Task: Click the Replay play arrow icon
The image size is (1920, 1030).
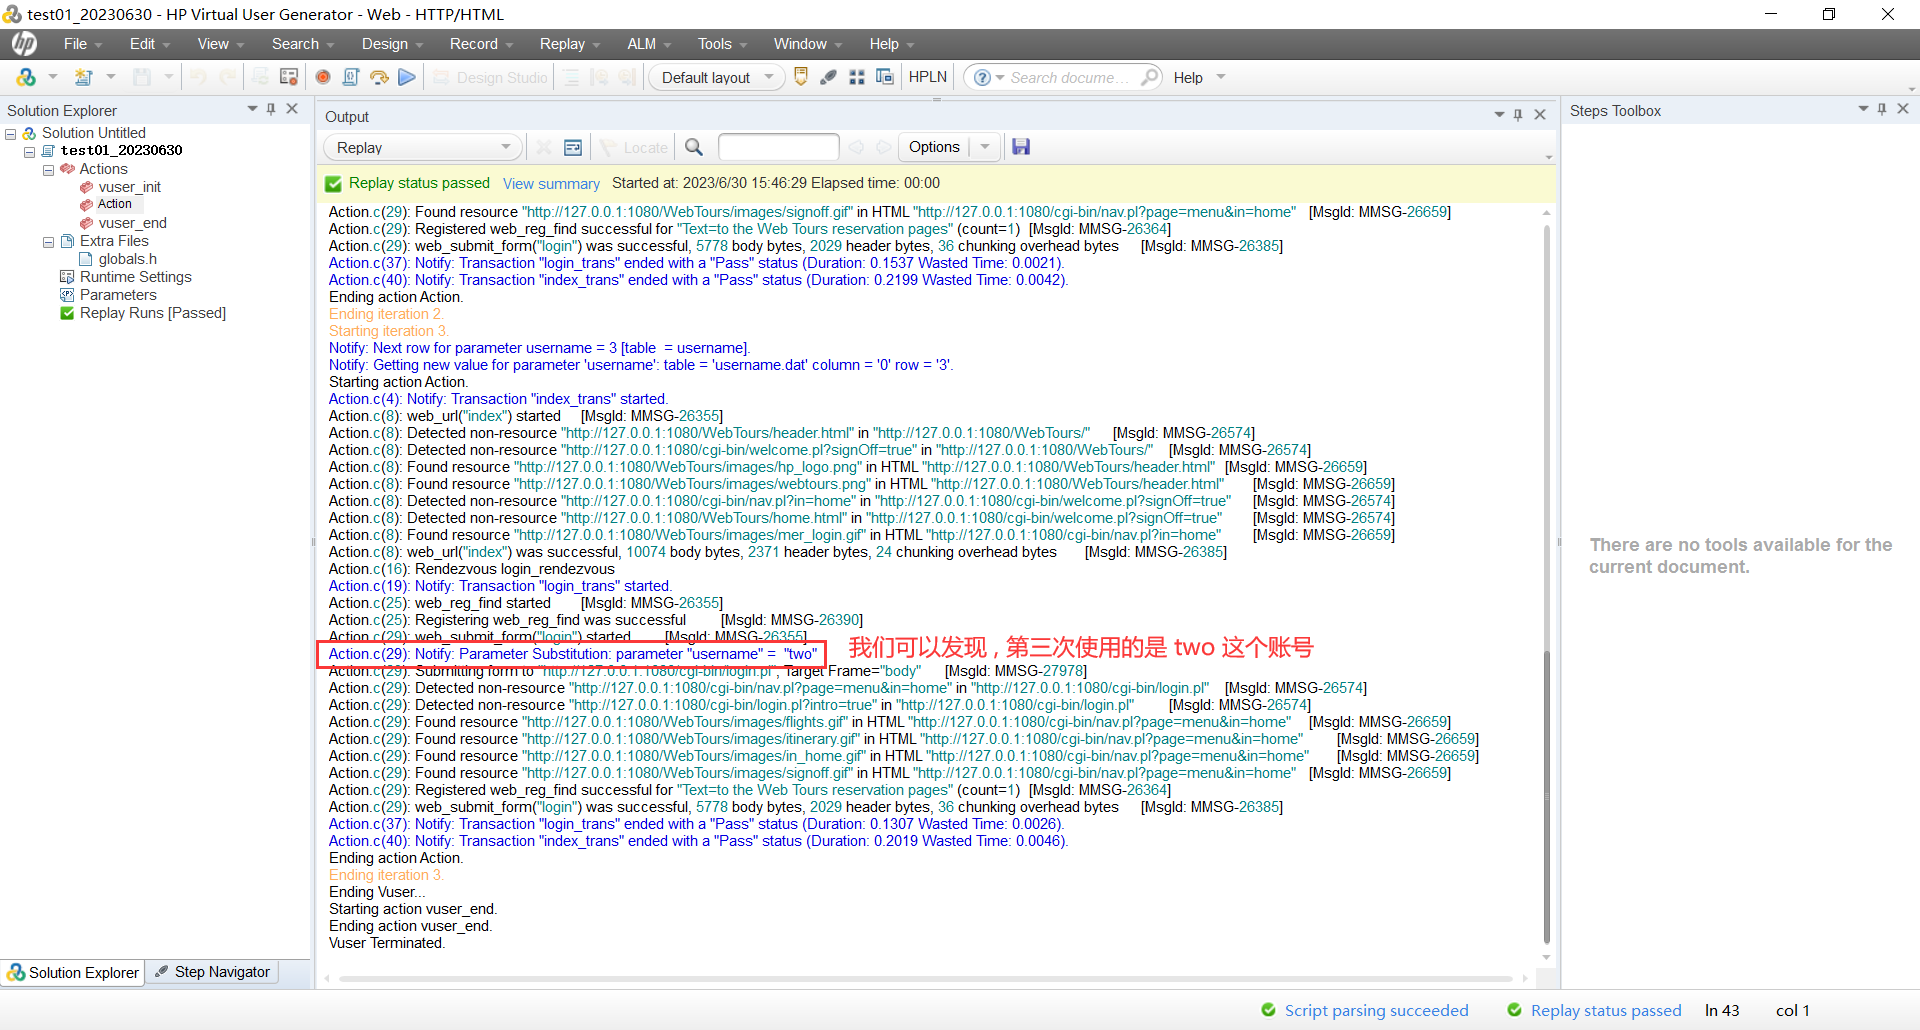Action: (x=406, y=77)
